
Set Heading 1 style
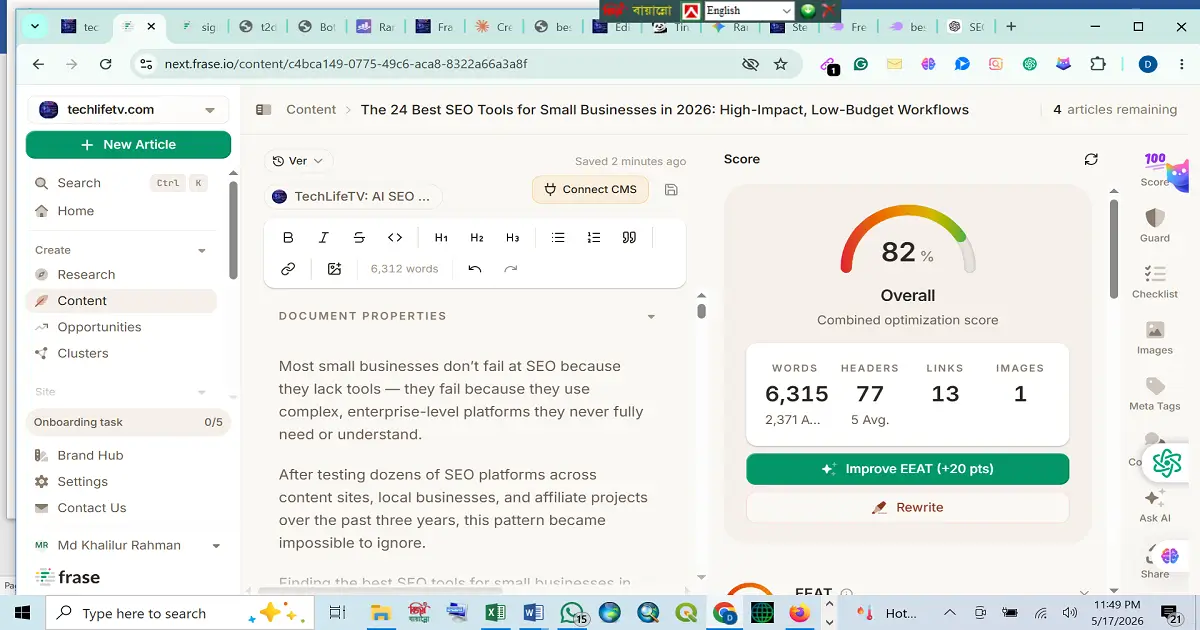(441, 238)
